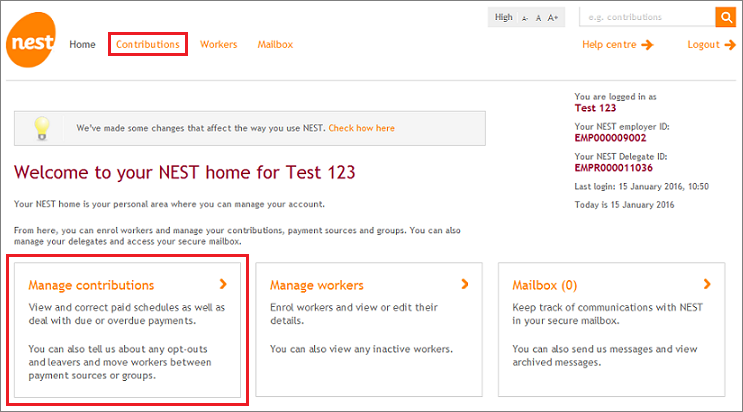Click the search input field
The width and height of the screenshot is (743, 412).
coord(646,17)
